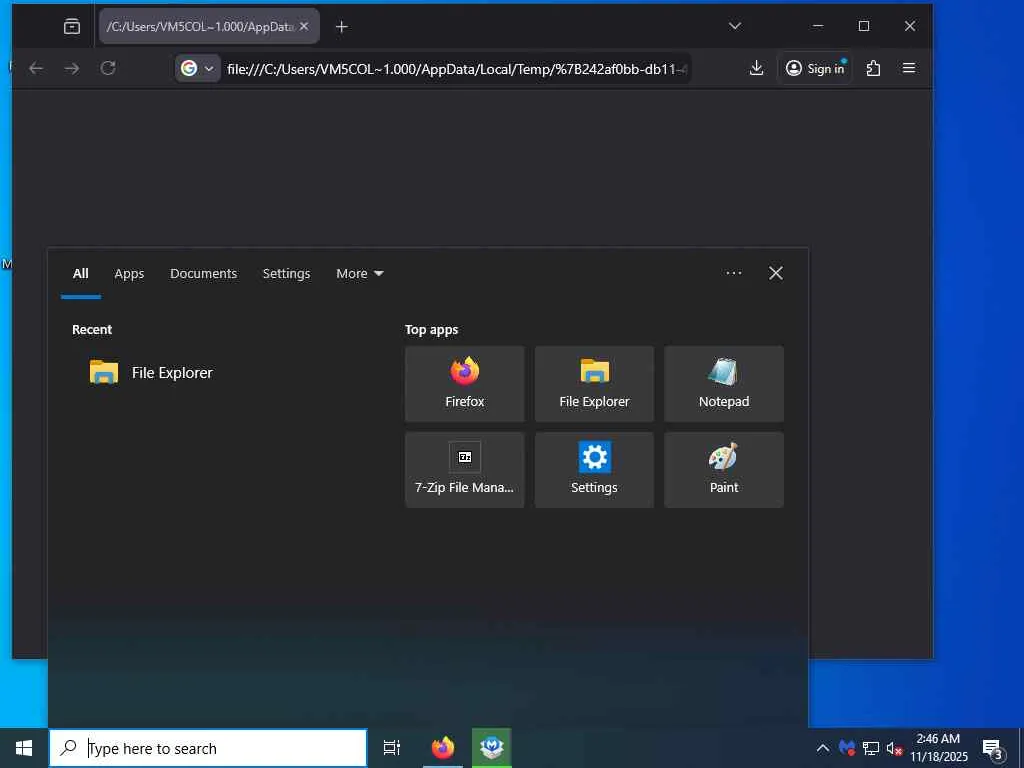Open the Firefox hamburger menu
Screen dimensions: 1024x768
pyautogui.click(x=908, y=68)
